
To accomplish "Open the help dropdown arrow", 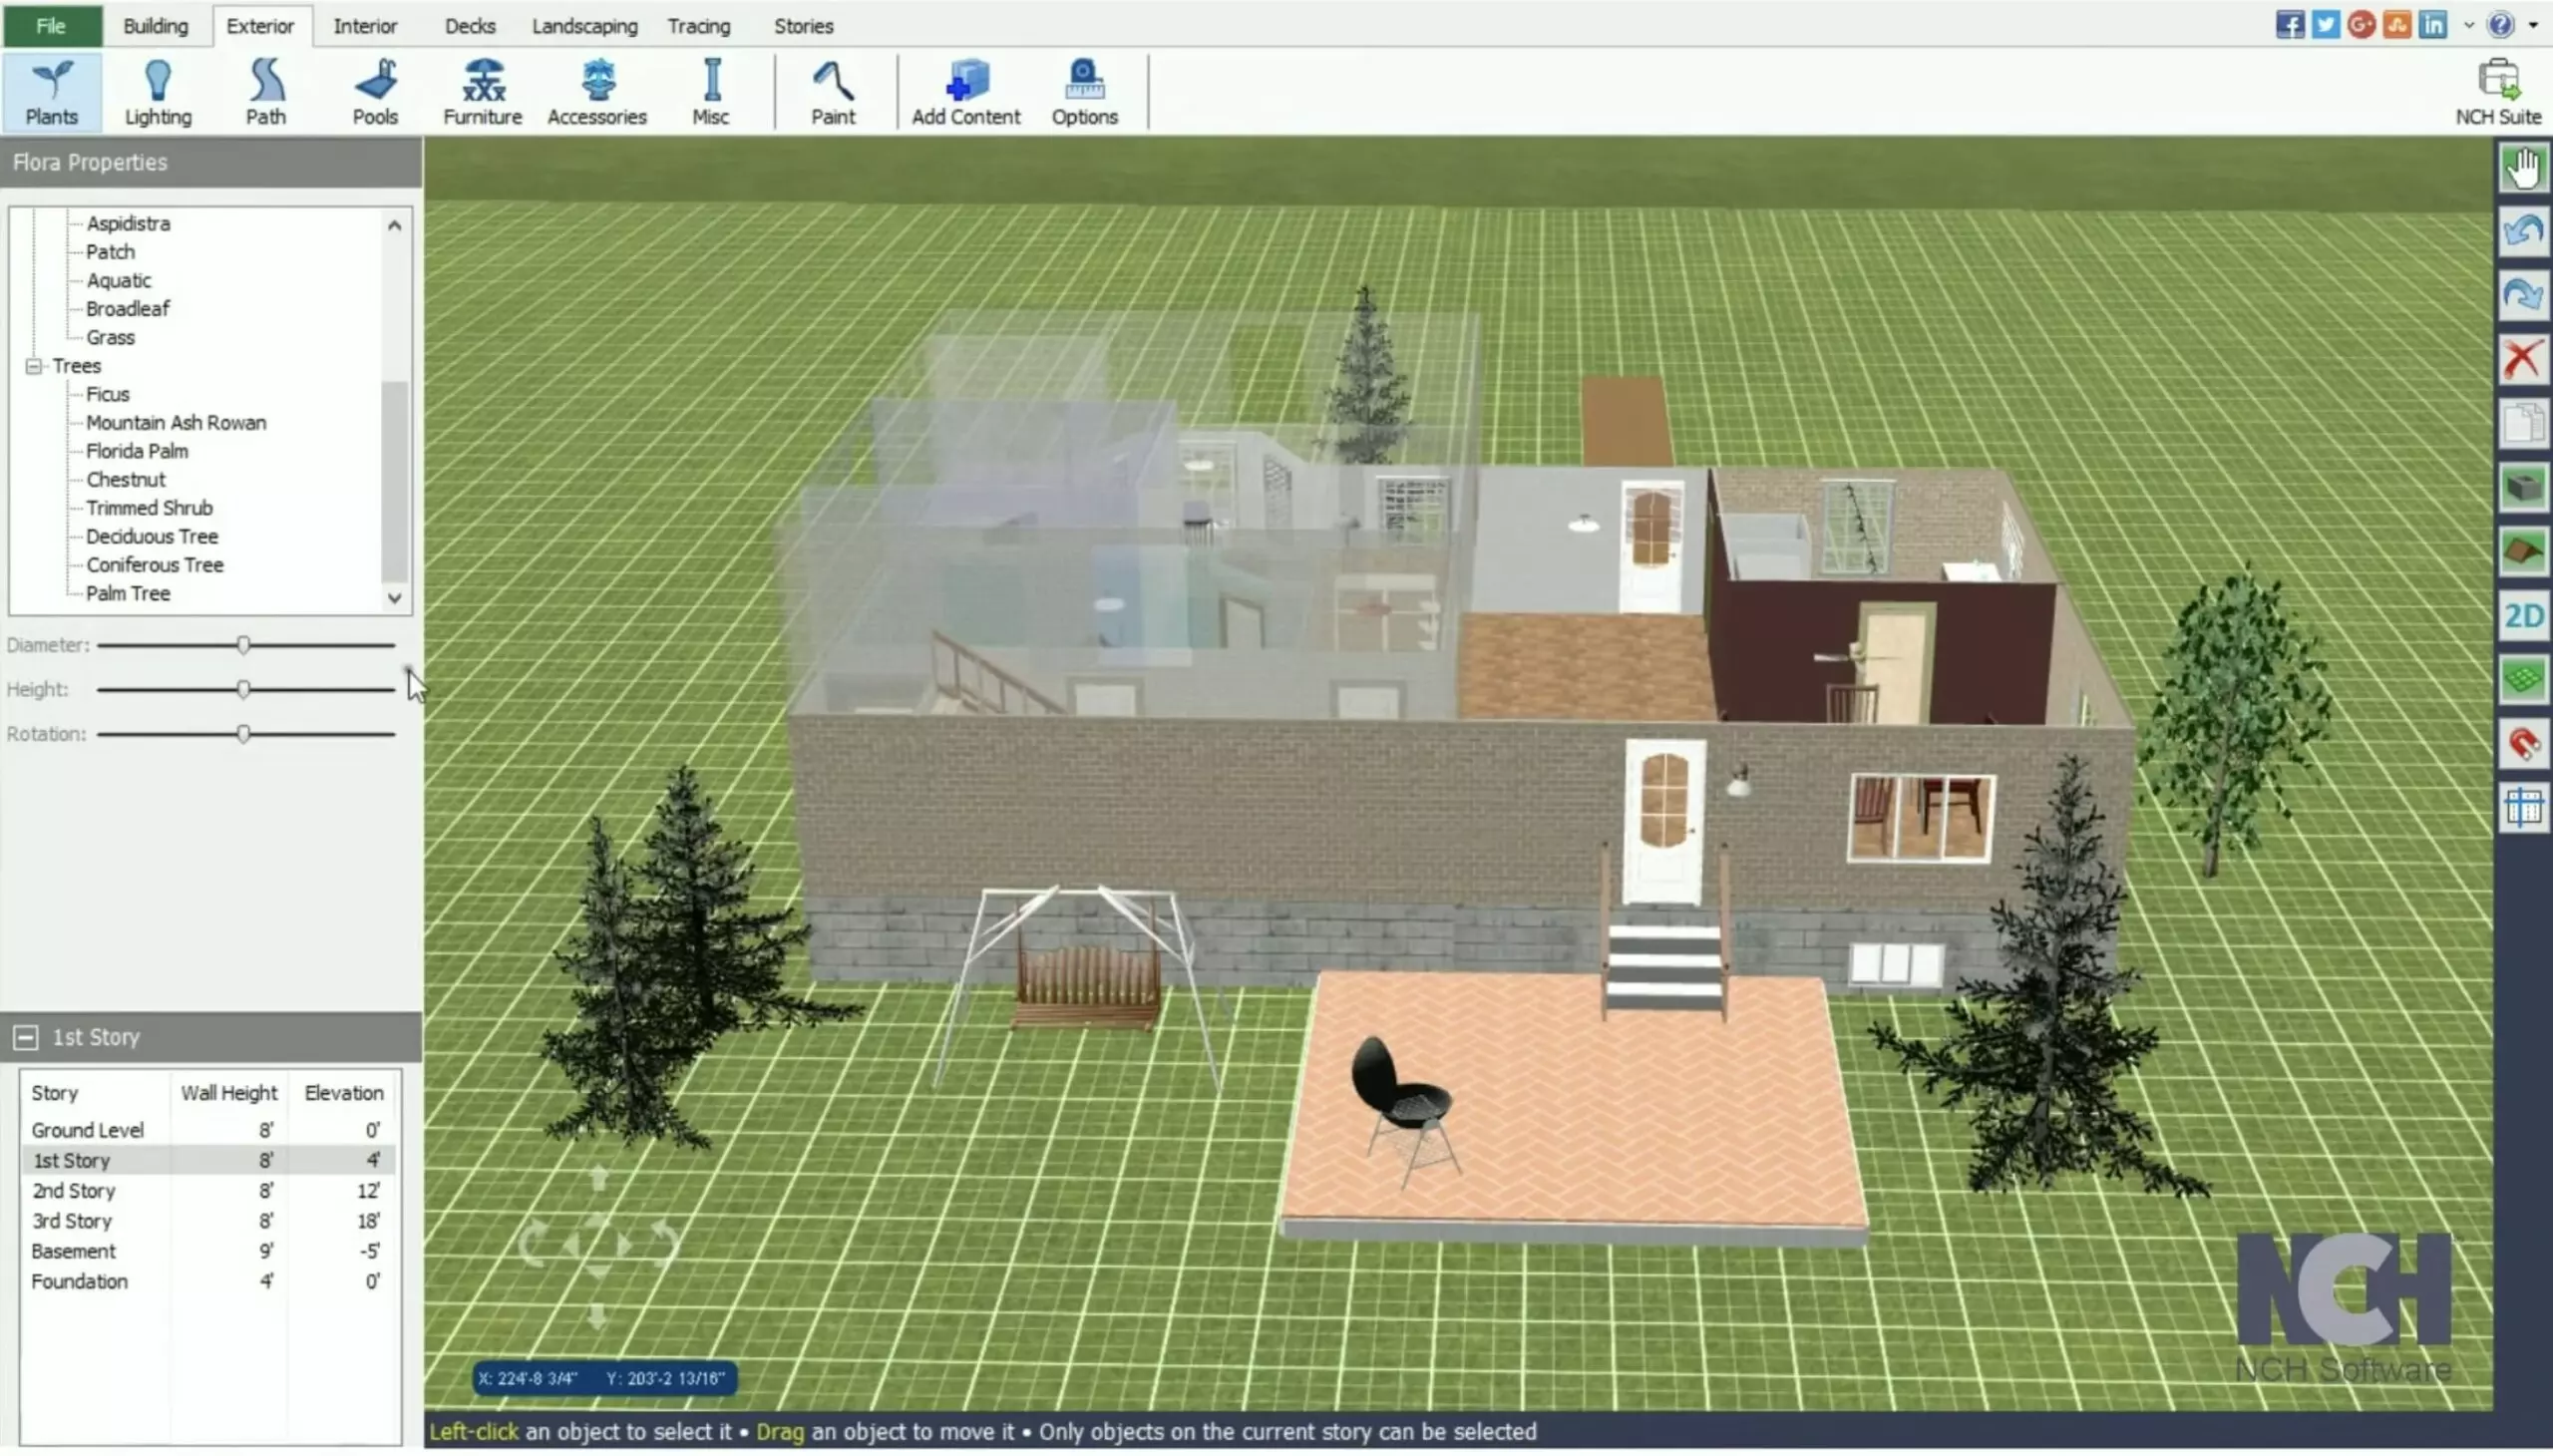I will tap(2534, 25).
